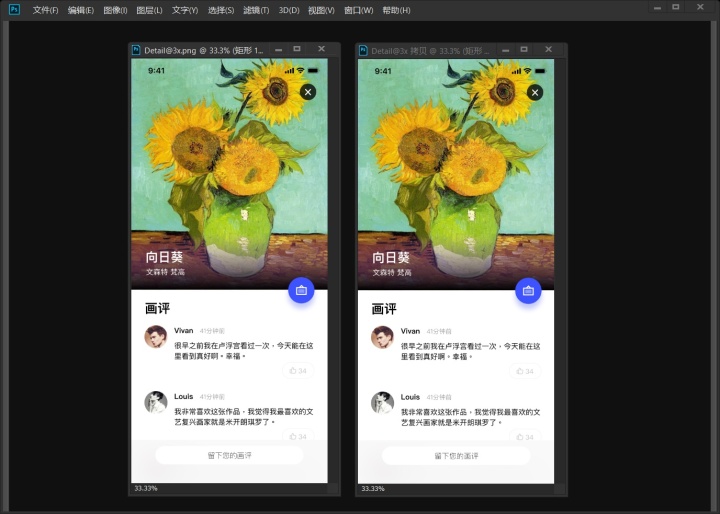Click the 画评 heading in the right document
The width and height of the screenshot is (720, 514).
[384, 309]
